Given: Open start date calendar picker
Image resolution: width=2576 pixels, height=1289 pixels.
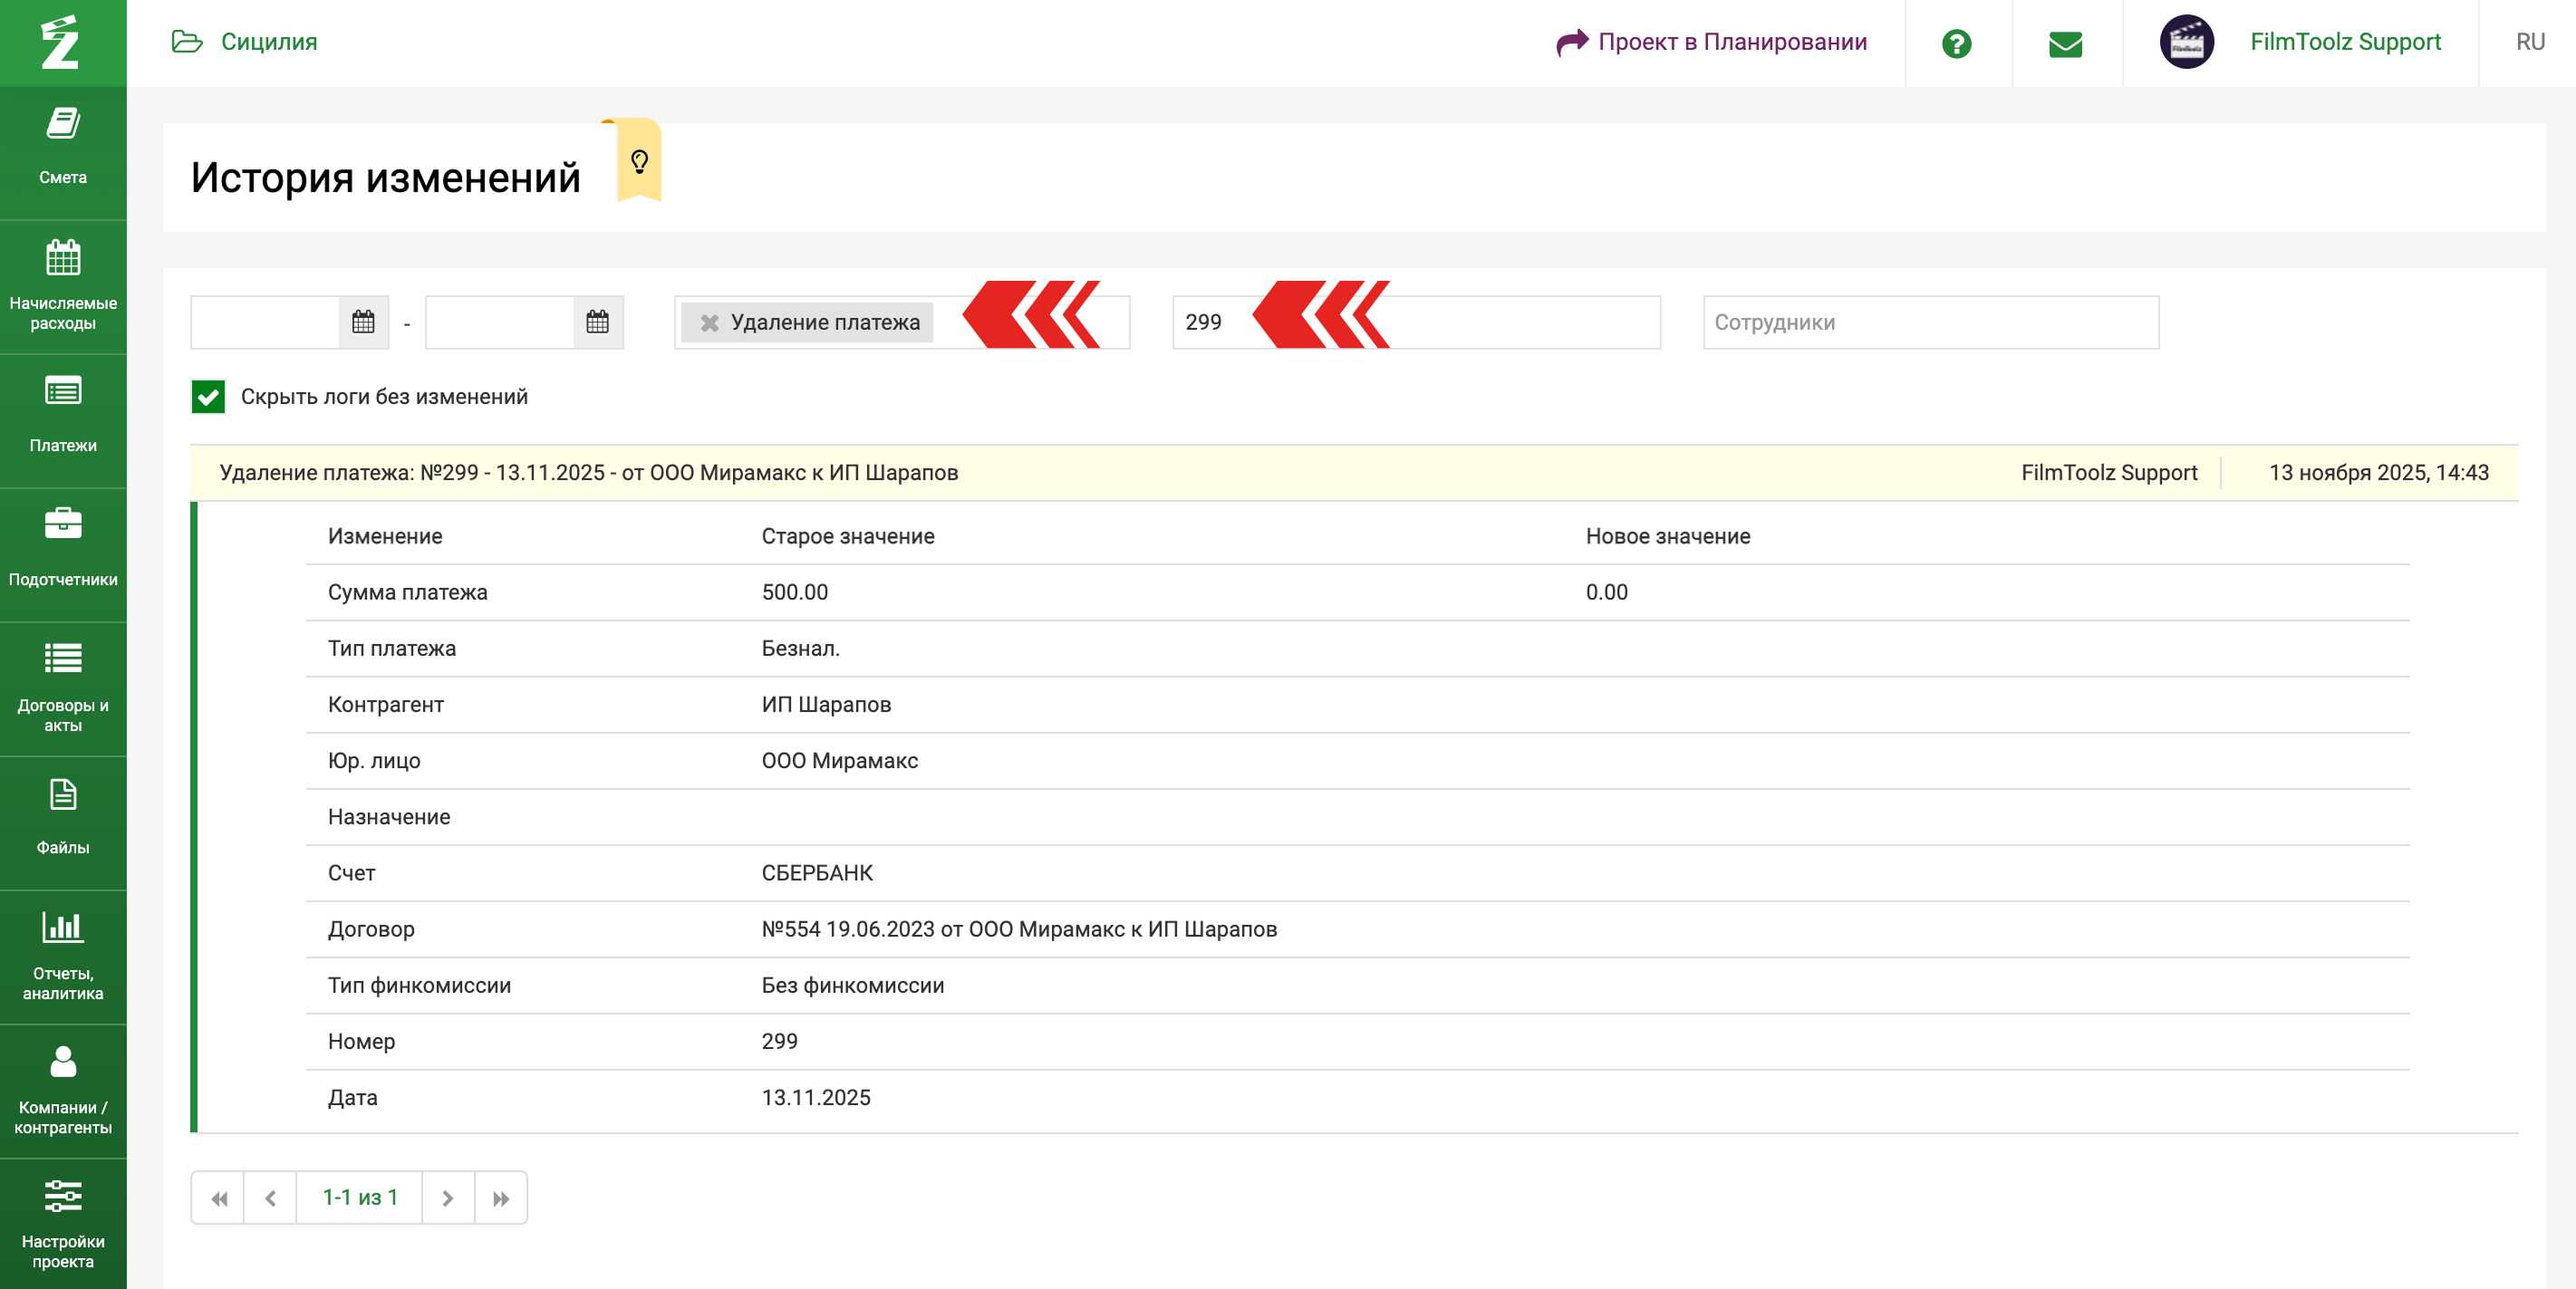Looking at the screenshot, I should pos(363,322).
